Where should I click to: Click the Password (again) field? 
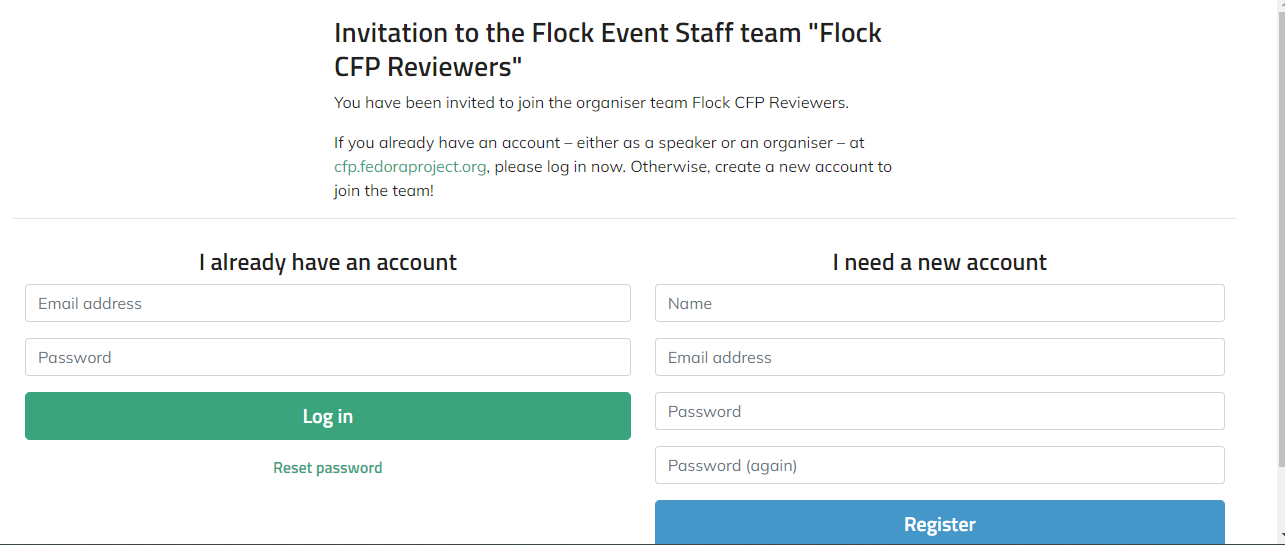tap(940, 465)
